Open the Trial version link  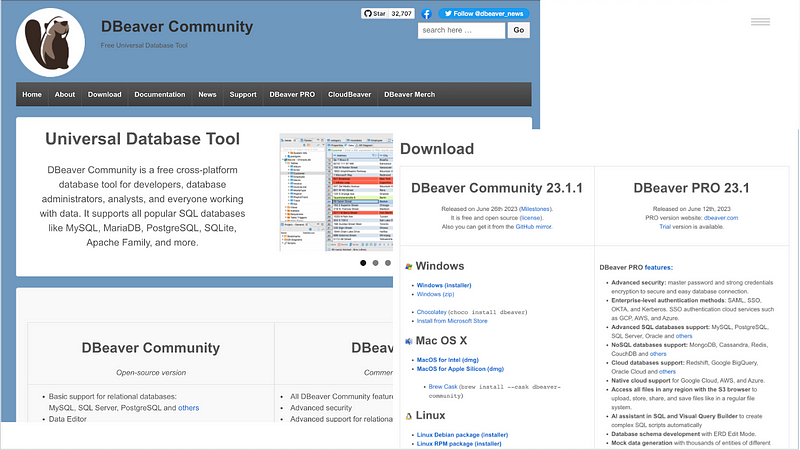(665, 227)
